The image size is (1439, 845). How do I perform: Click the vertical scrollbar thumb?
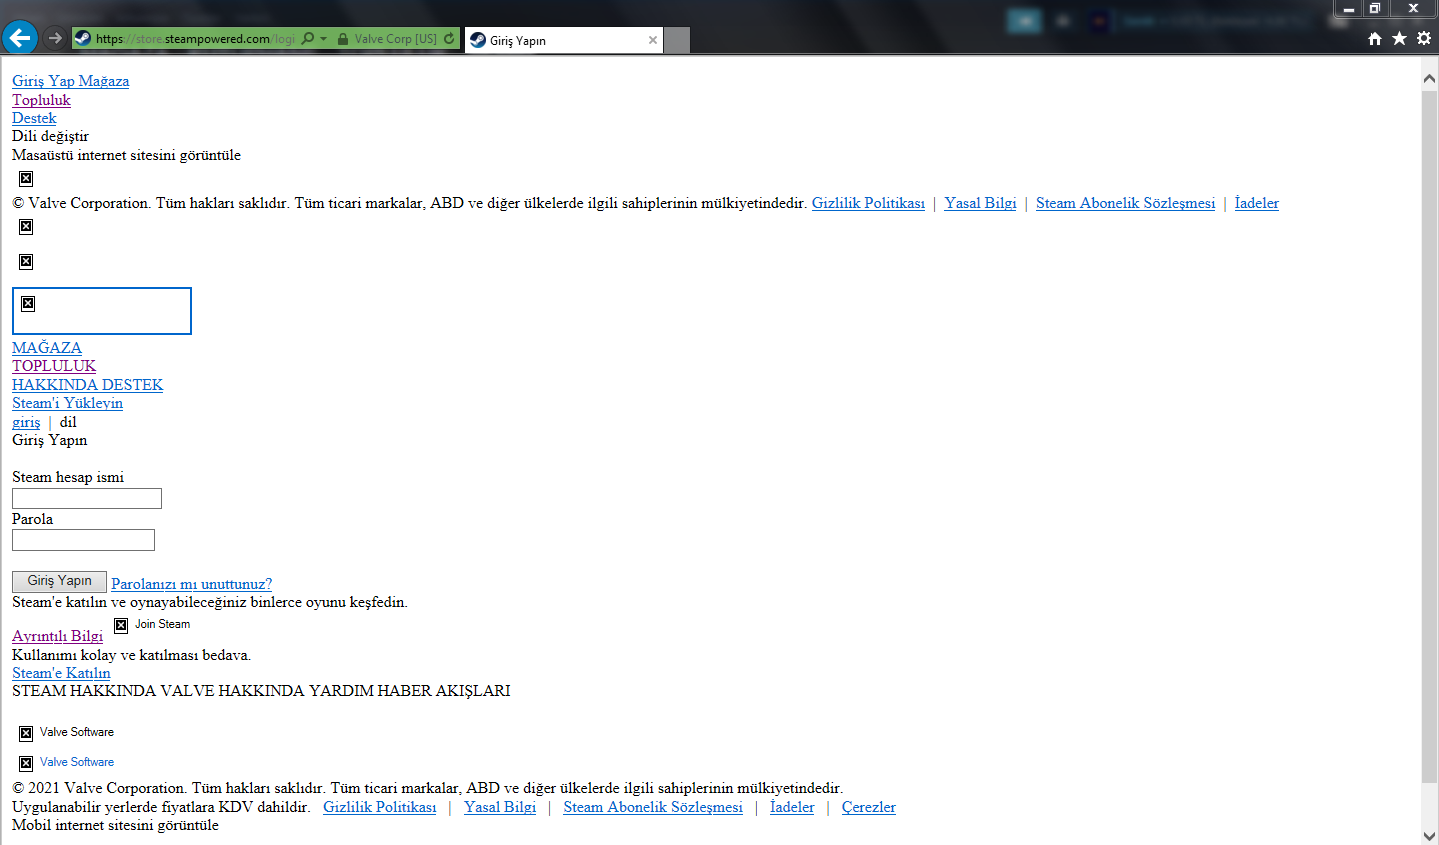[x=1430, y=437]
